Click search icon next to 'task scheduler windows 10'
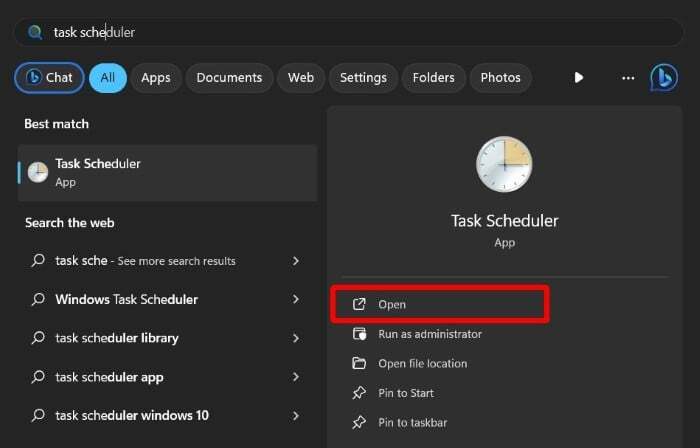700x448 pixels. tap(38, 415)
